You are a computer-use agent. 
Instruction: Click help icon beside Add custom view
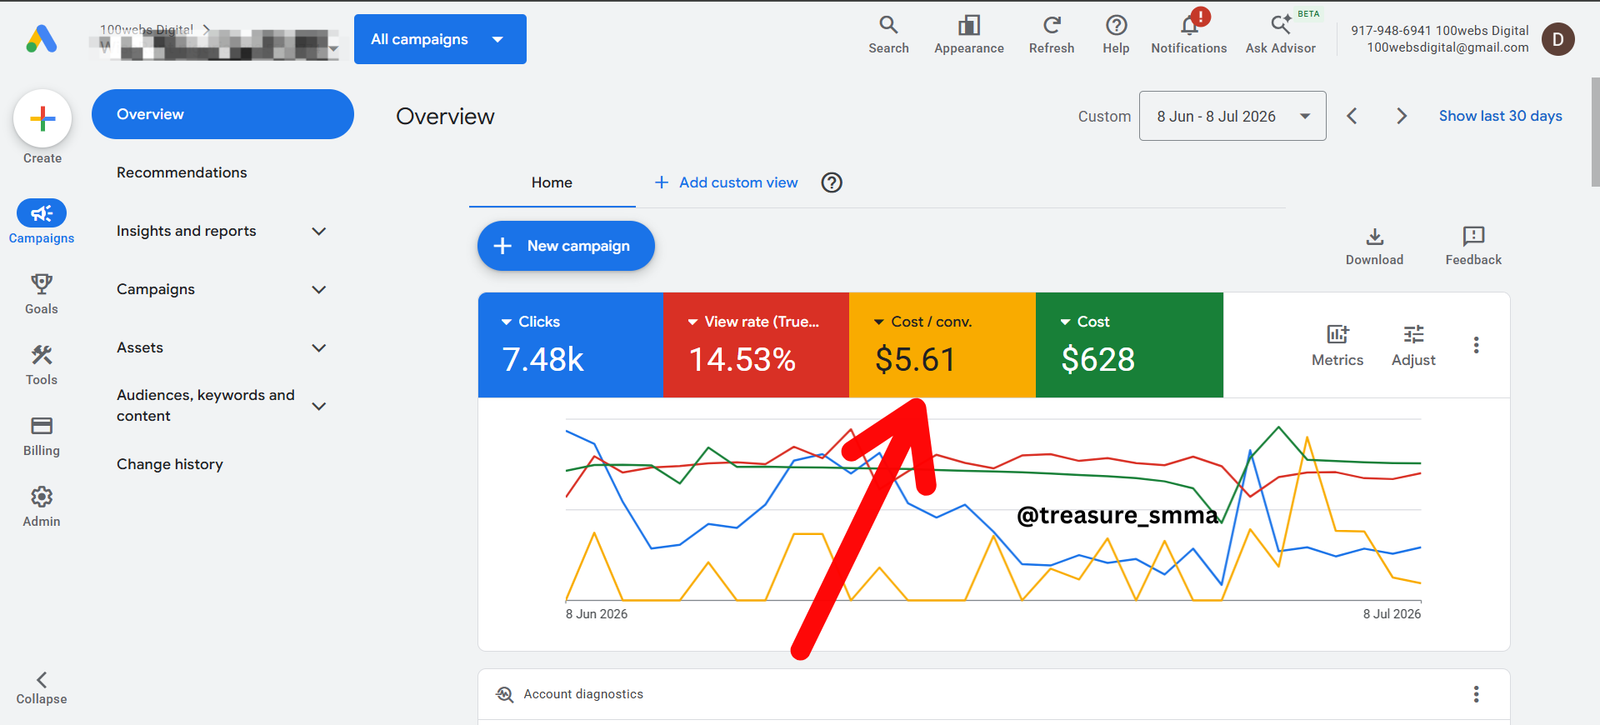pos(832,182)
